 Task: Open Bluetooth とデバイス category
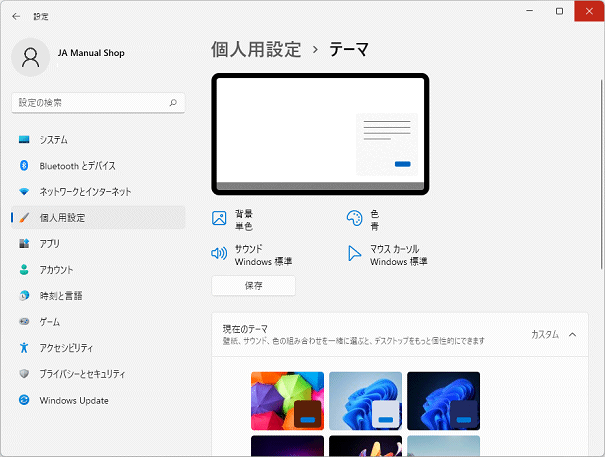[98, 166]
